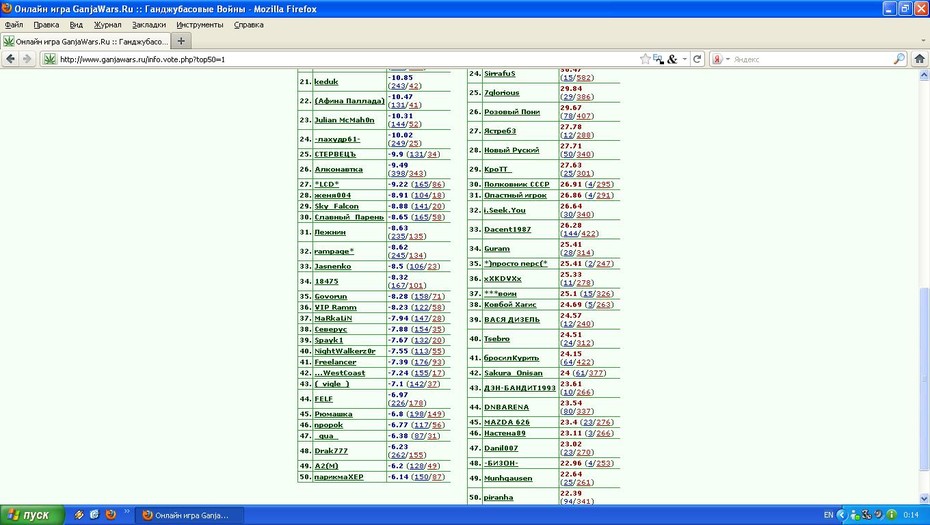Image resolution: width=930 pixels, height=525 pixels.
Task: Open the MAZDA 626 player link
Action: (x=507, y=422)
